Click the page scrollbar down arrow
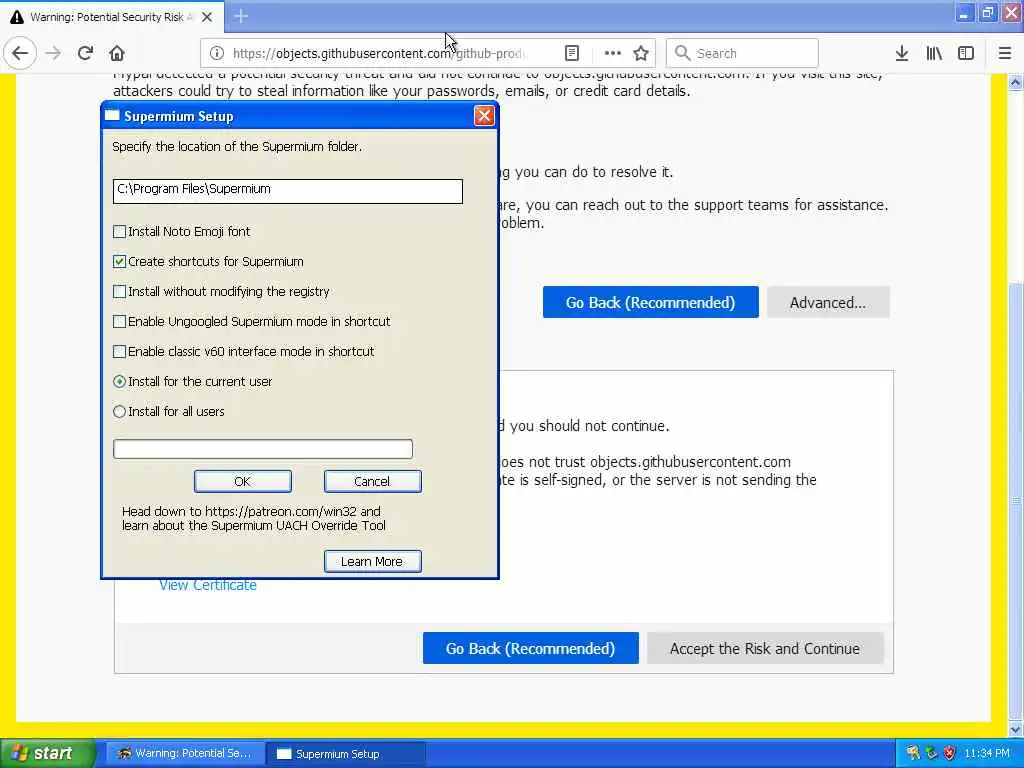The image size is (1024, 768). point(1016,729)
